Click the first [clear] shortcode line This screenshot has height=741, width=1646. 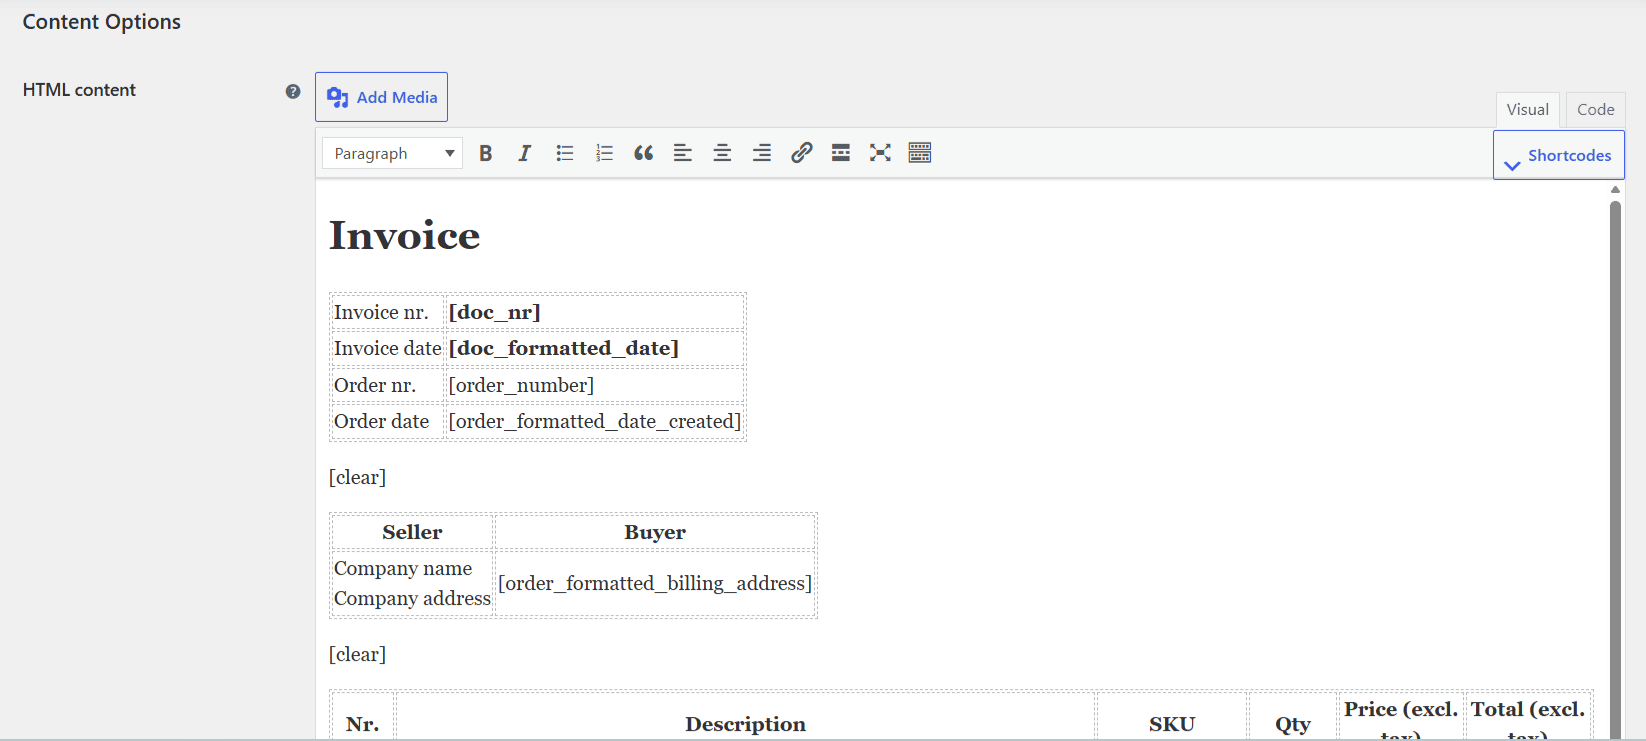click(x=357, y=477)
